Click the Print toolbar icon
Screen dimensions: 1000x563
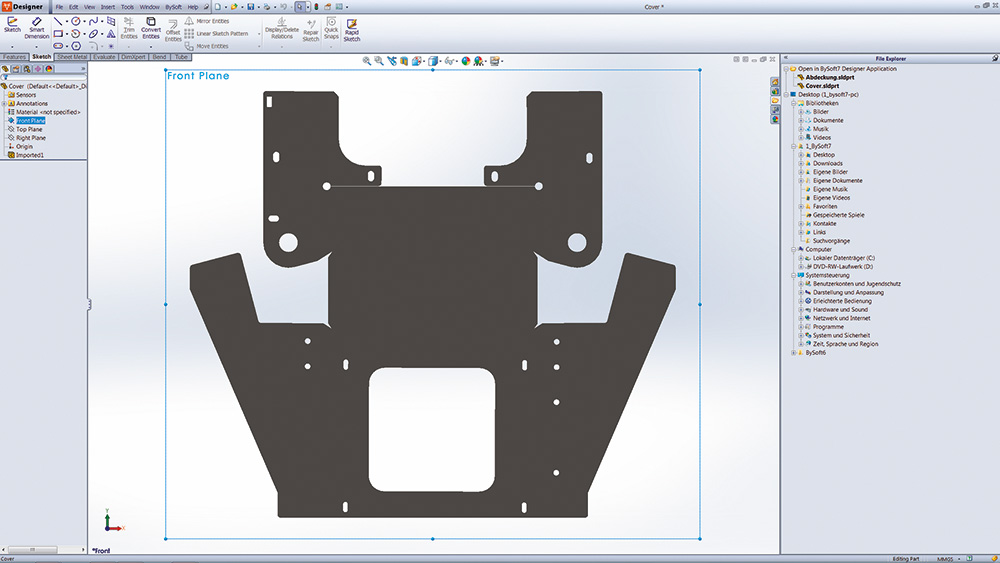click(x=267, y=7)
